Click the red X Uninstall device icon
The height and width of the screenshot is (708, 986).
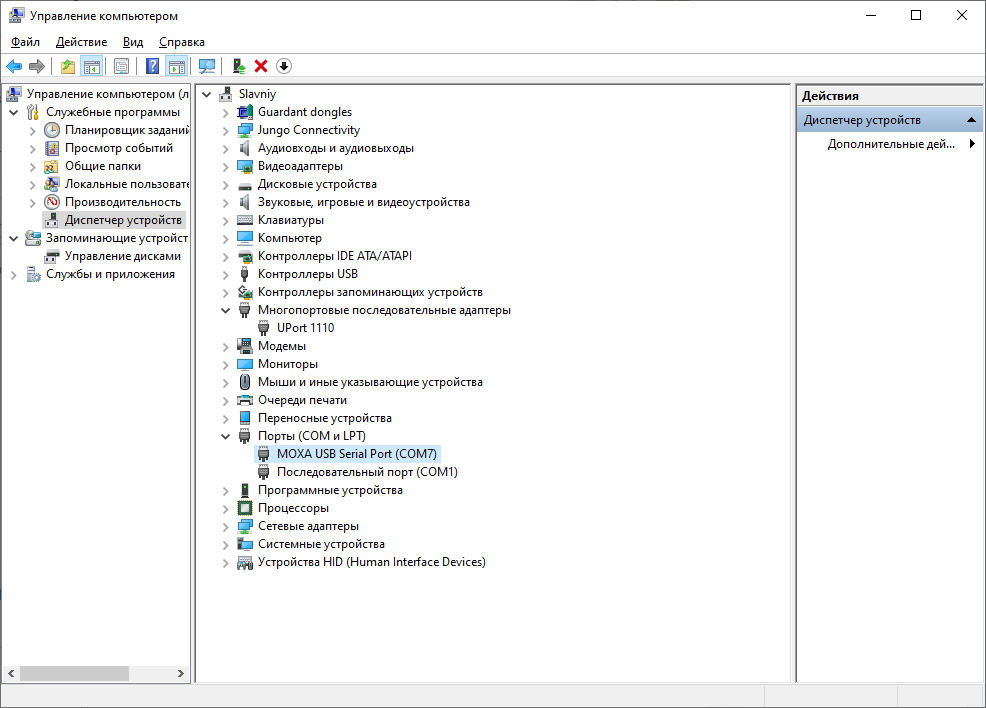pos(261,66)
